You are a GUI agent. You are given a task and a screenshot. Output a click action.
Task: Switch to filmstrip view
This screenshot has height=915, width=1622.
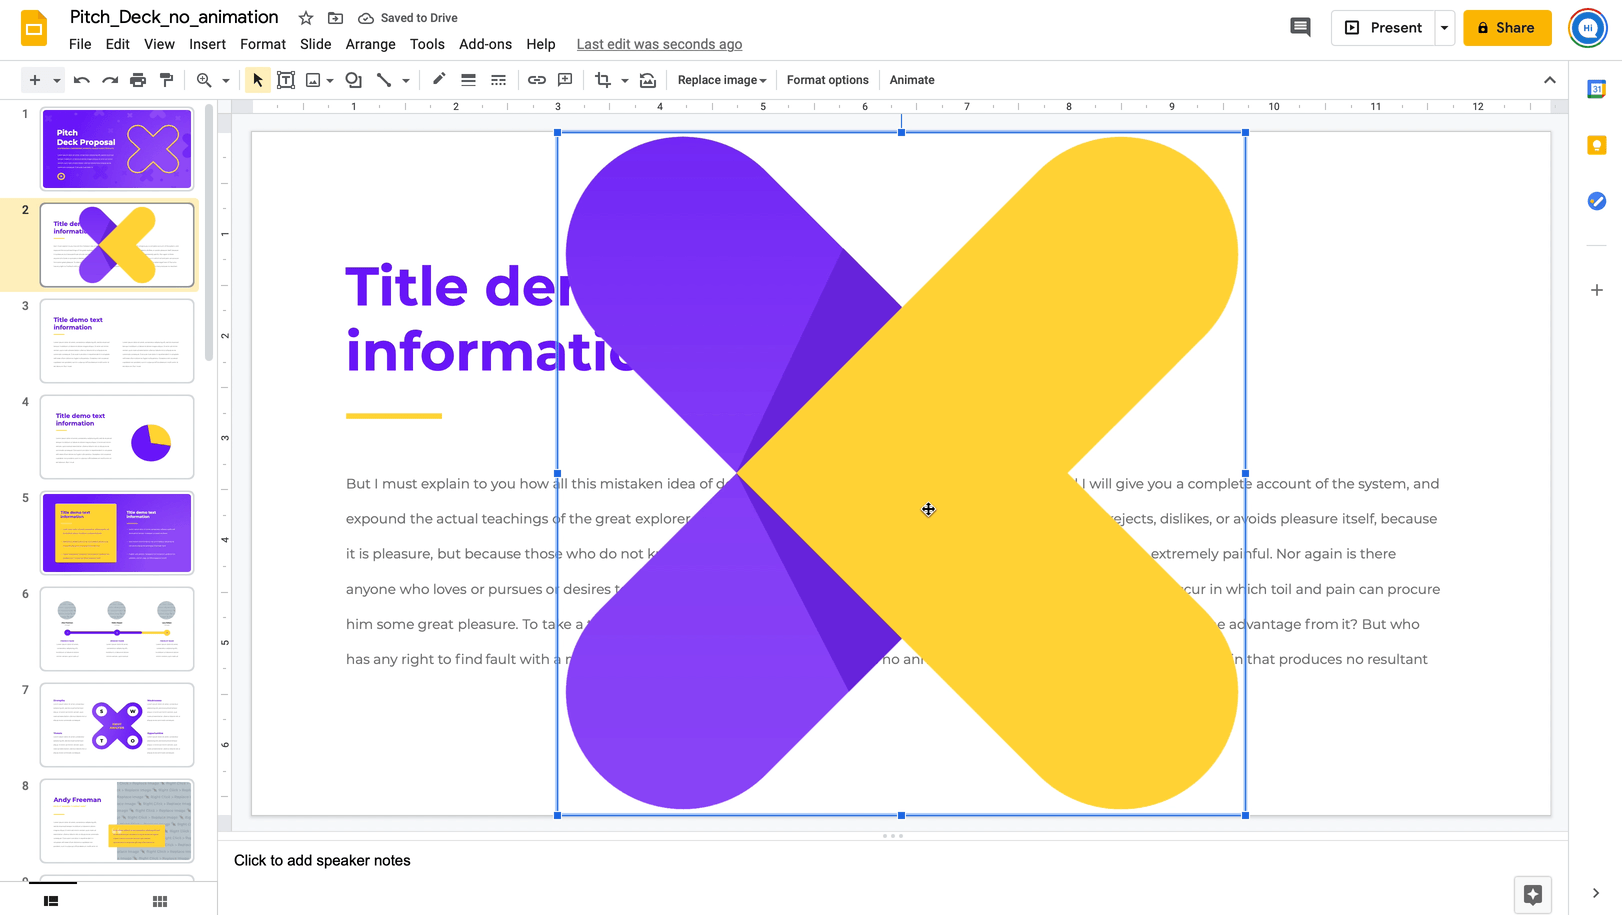[51, 901]
